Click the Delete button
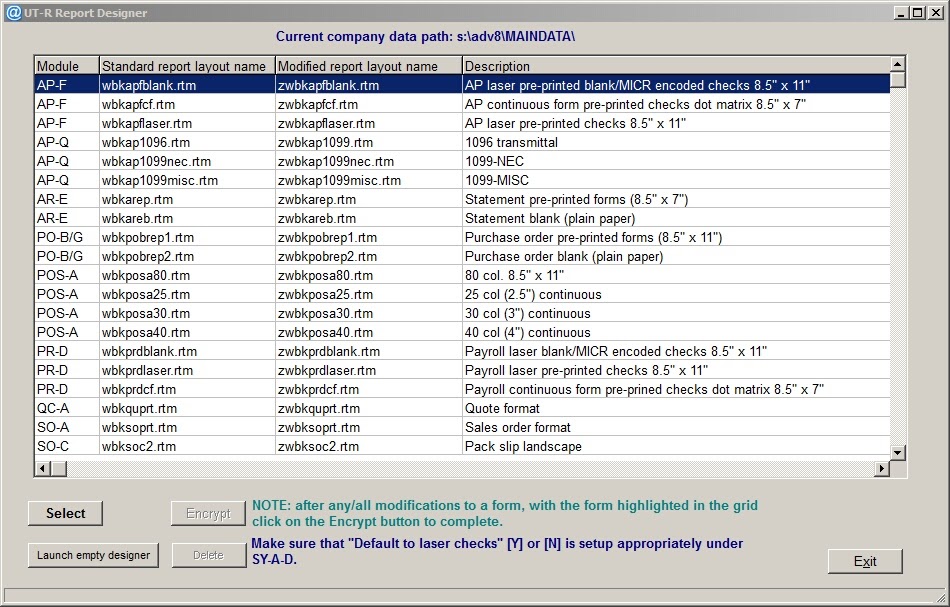 pyautogui.click(x=207, y=554)
